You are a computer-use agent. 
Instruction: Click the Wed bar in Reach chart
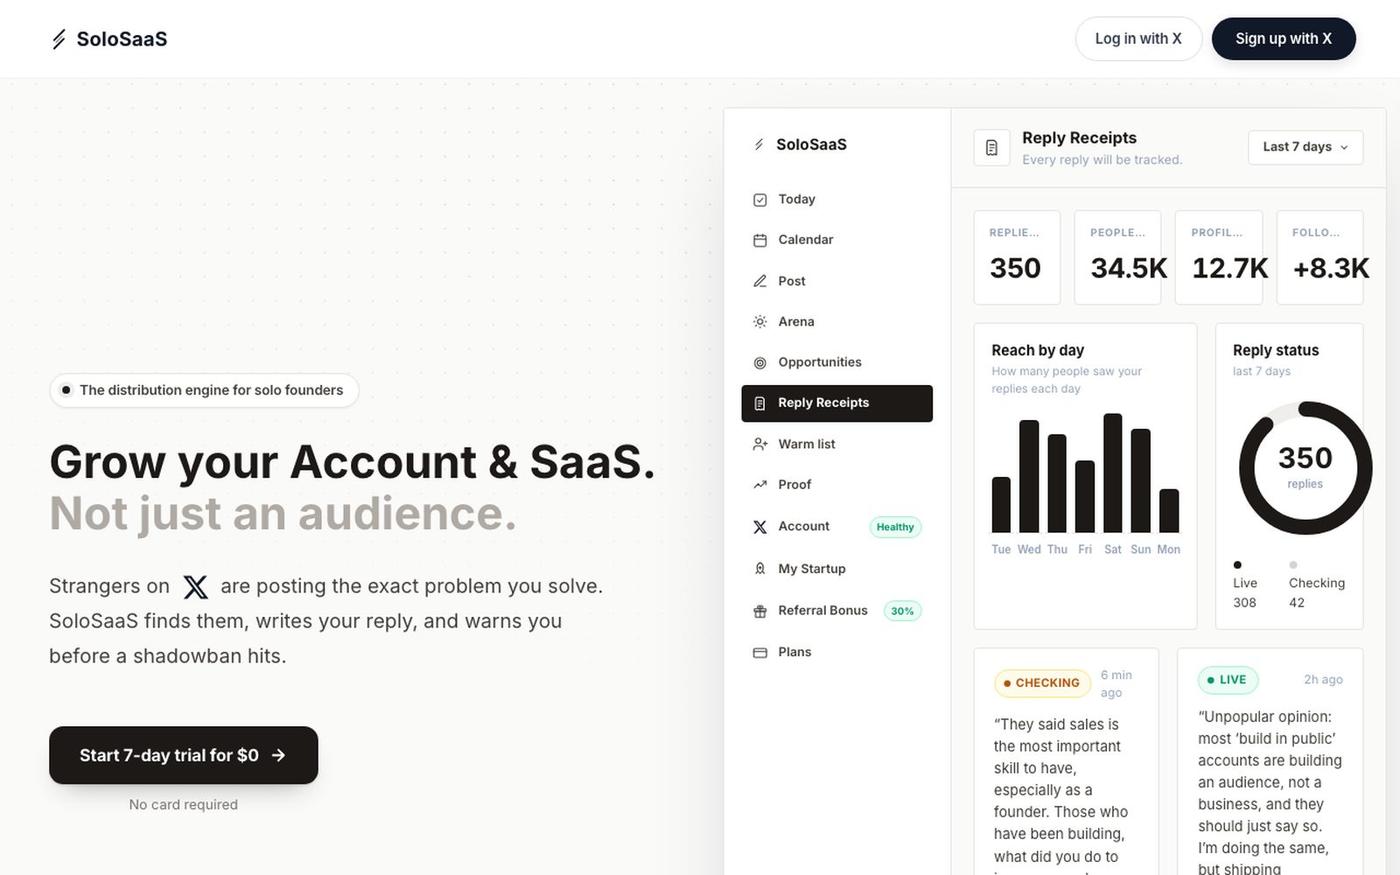click(1029, 476)
